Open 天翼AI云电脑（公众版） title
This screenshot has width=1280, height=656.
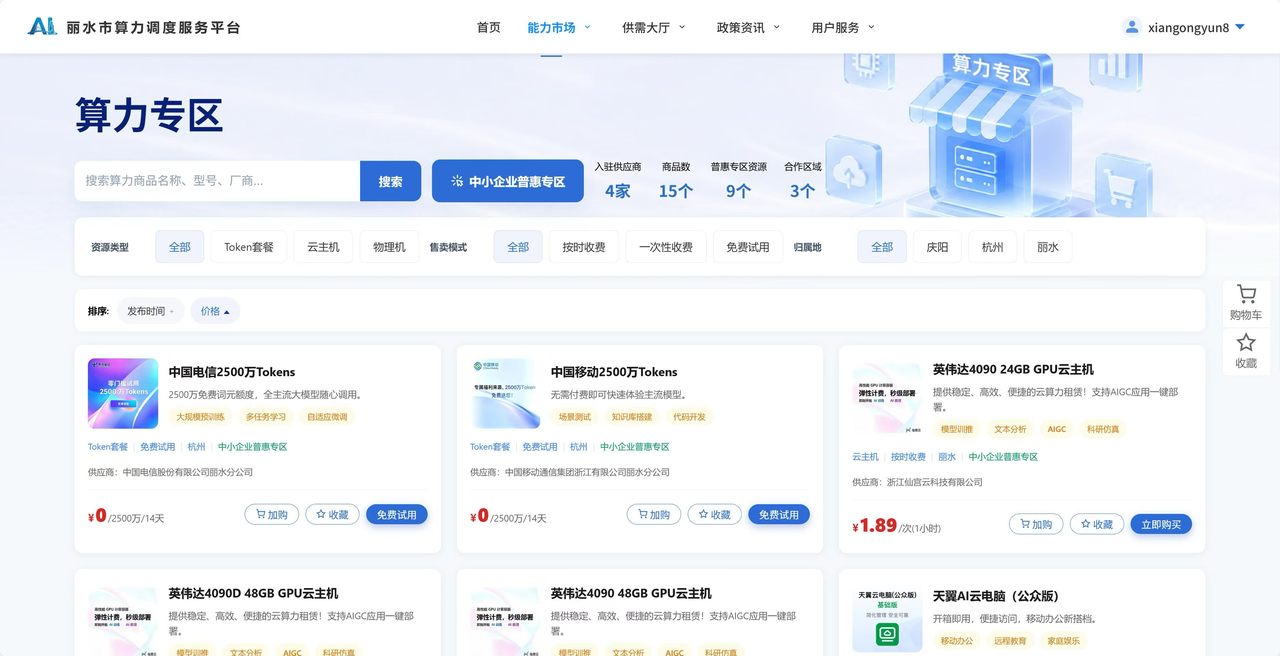pos(995,596)
